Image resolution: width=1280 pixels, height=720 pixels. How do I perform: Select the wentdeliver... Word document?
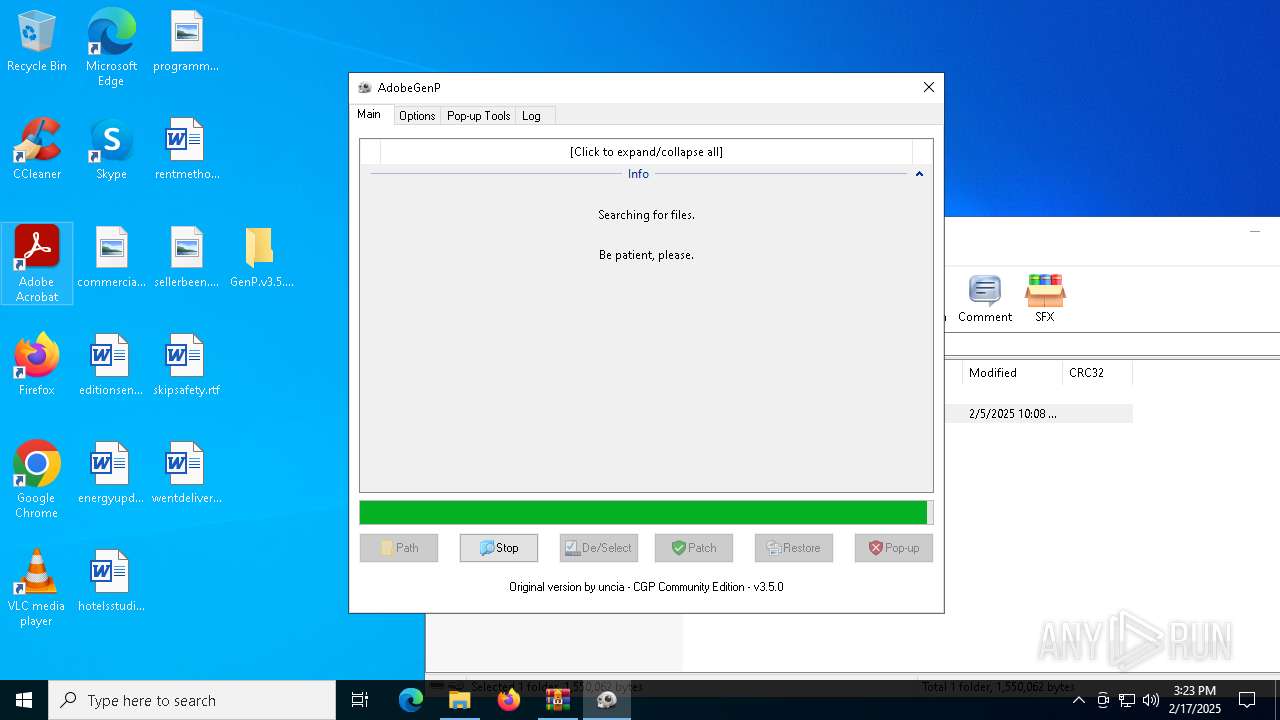186,474
